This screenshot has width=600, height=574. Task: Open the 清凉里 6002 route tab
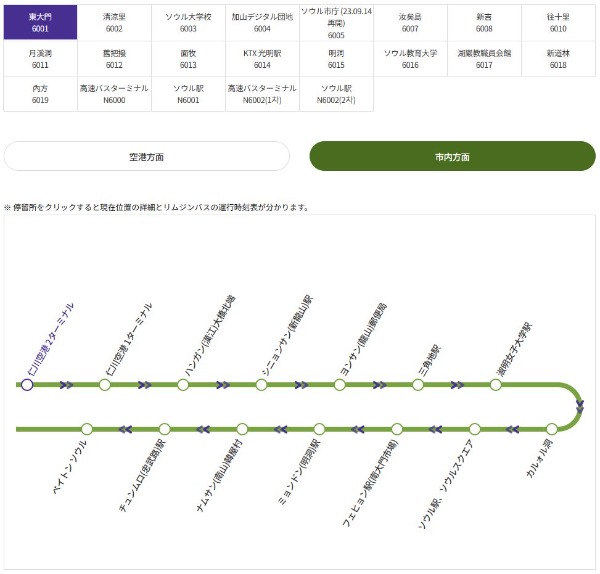click(x=114, y=23)
